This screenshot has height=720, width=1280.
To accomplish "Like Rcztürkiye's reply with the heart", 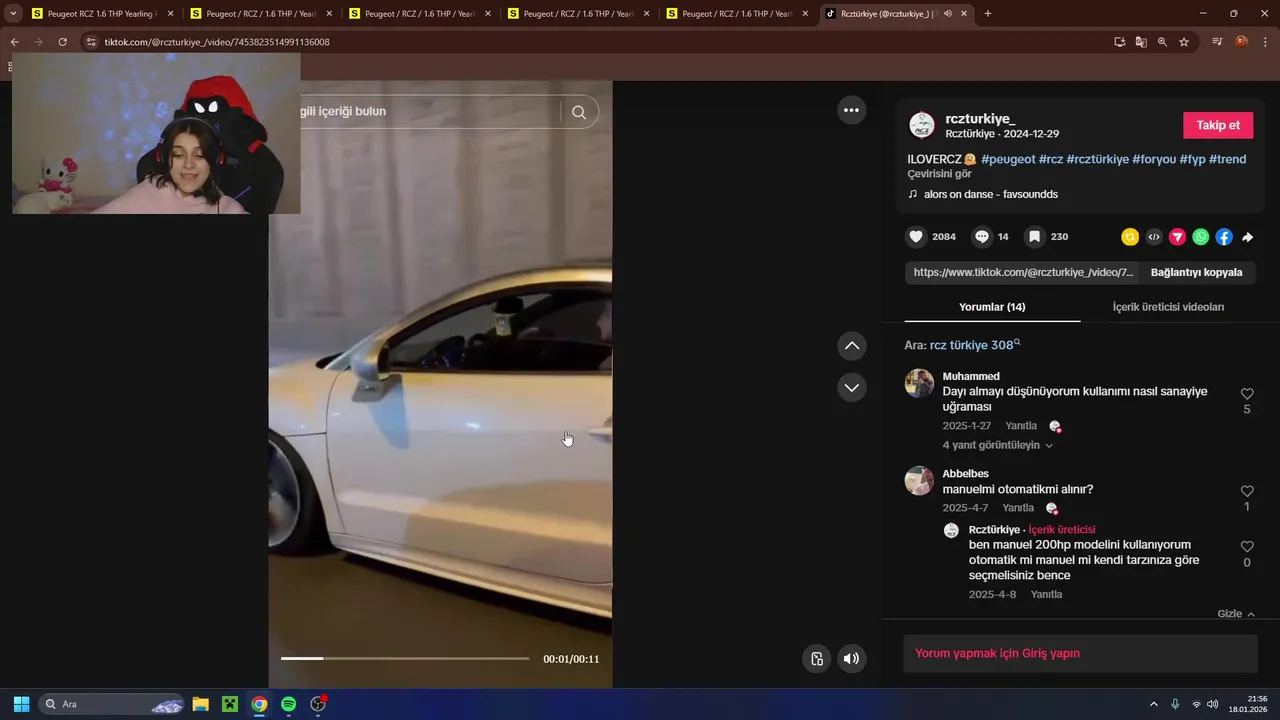I will (1247, 547).
